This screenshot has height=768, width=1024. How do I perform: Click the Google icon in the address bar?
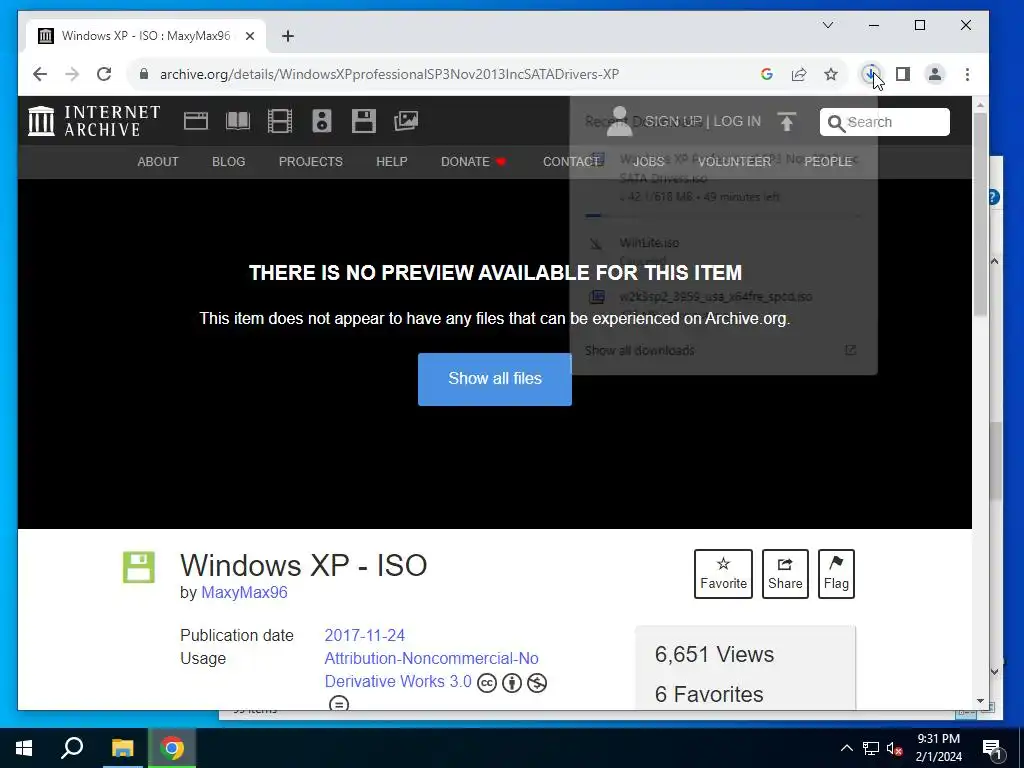[767, 74]
